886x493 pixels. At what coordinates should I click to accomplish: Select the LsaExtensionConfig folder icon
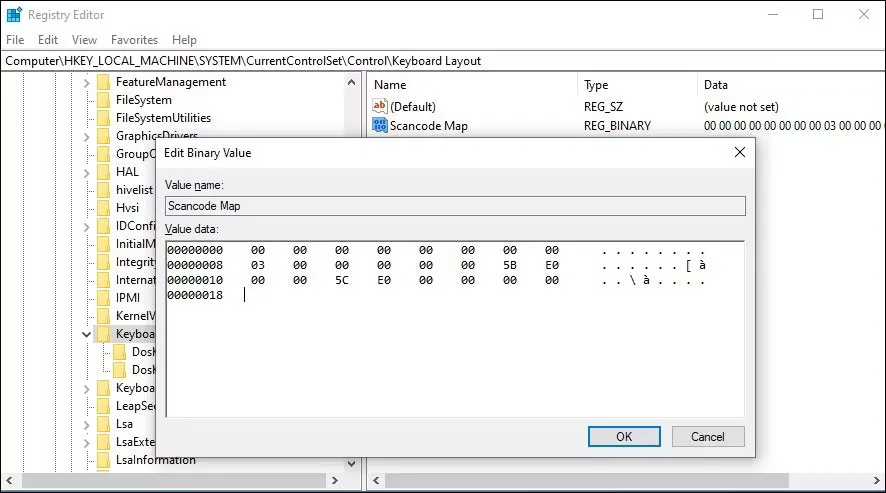pyautogui.click(x=103, y=442)
